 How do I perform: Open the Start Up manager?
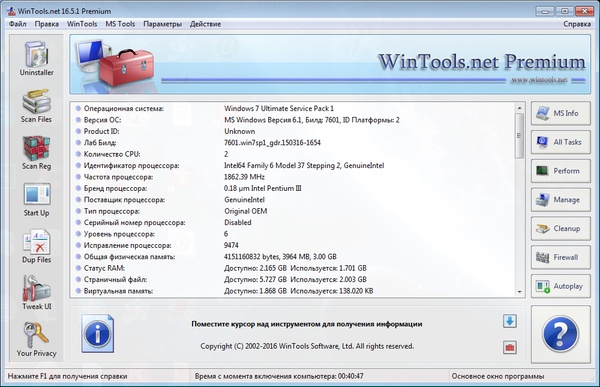[37, 200]
